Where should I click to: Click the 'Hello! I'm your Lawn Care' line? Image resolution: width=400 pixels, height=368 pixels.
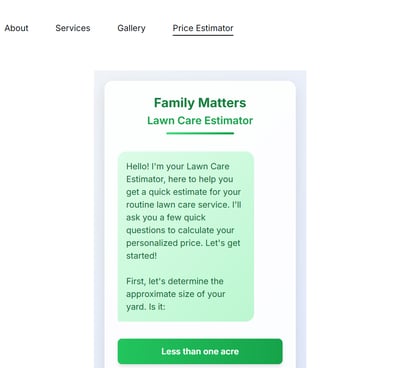click(x=178, y=166)
